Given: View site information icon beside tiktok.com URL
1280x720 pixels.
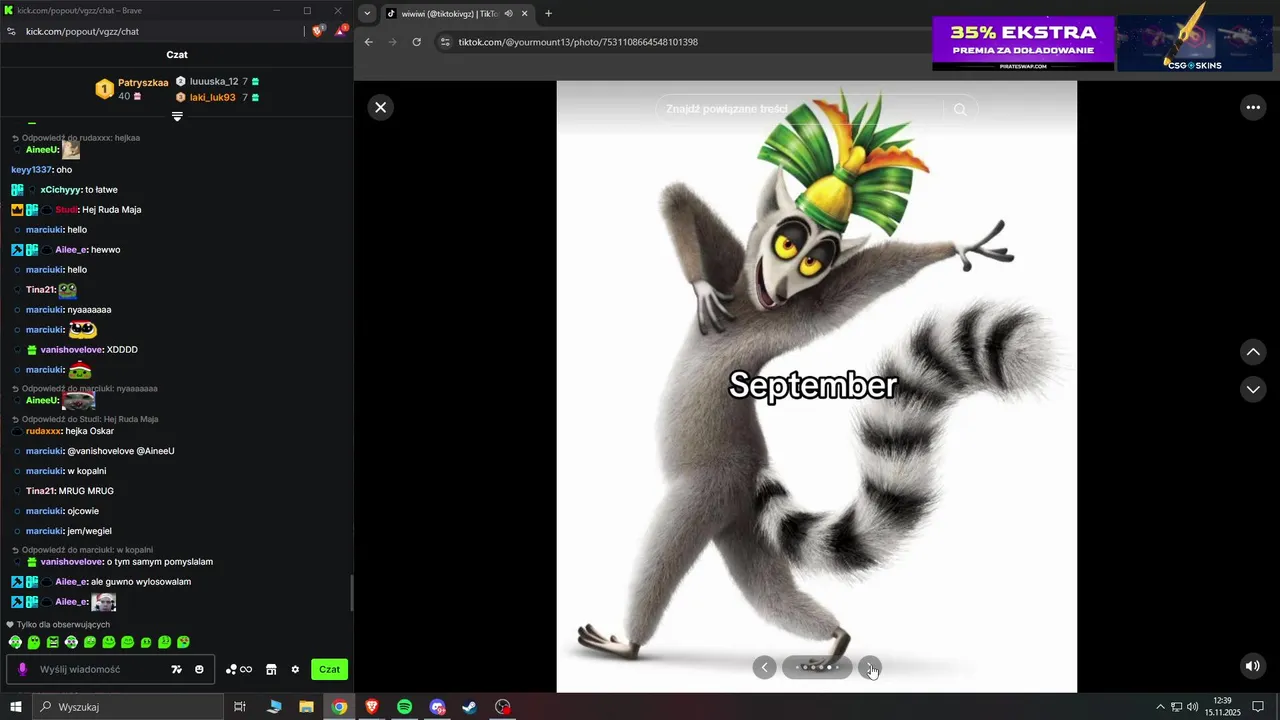Looking at the screenshot, I should tap(445, 42).
